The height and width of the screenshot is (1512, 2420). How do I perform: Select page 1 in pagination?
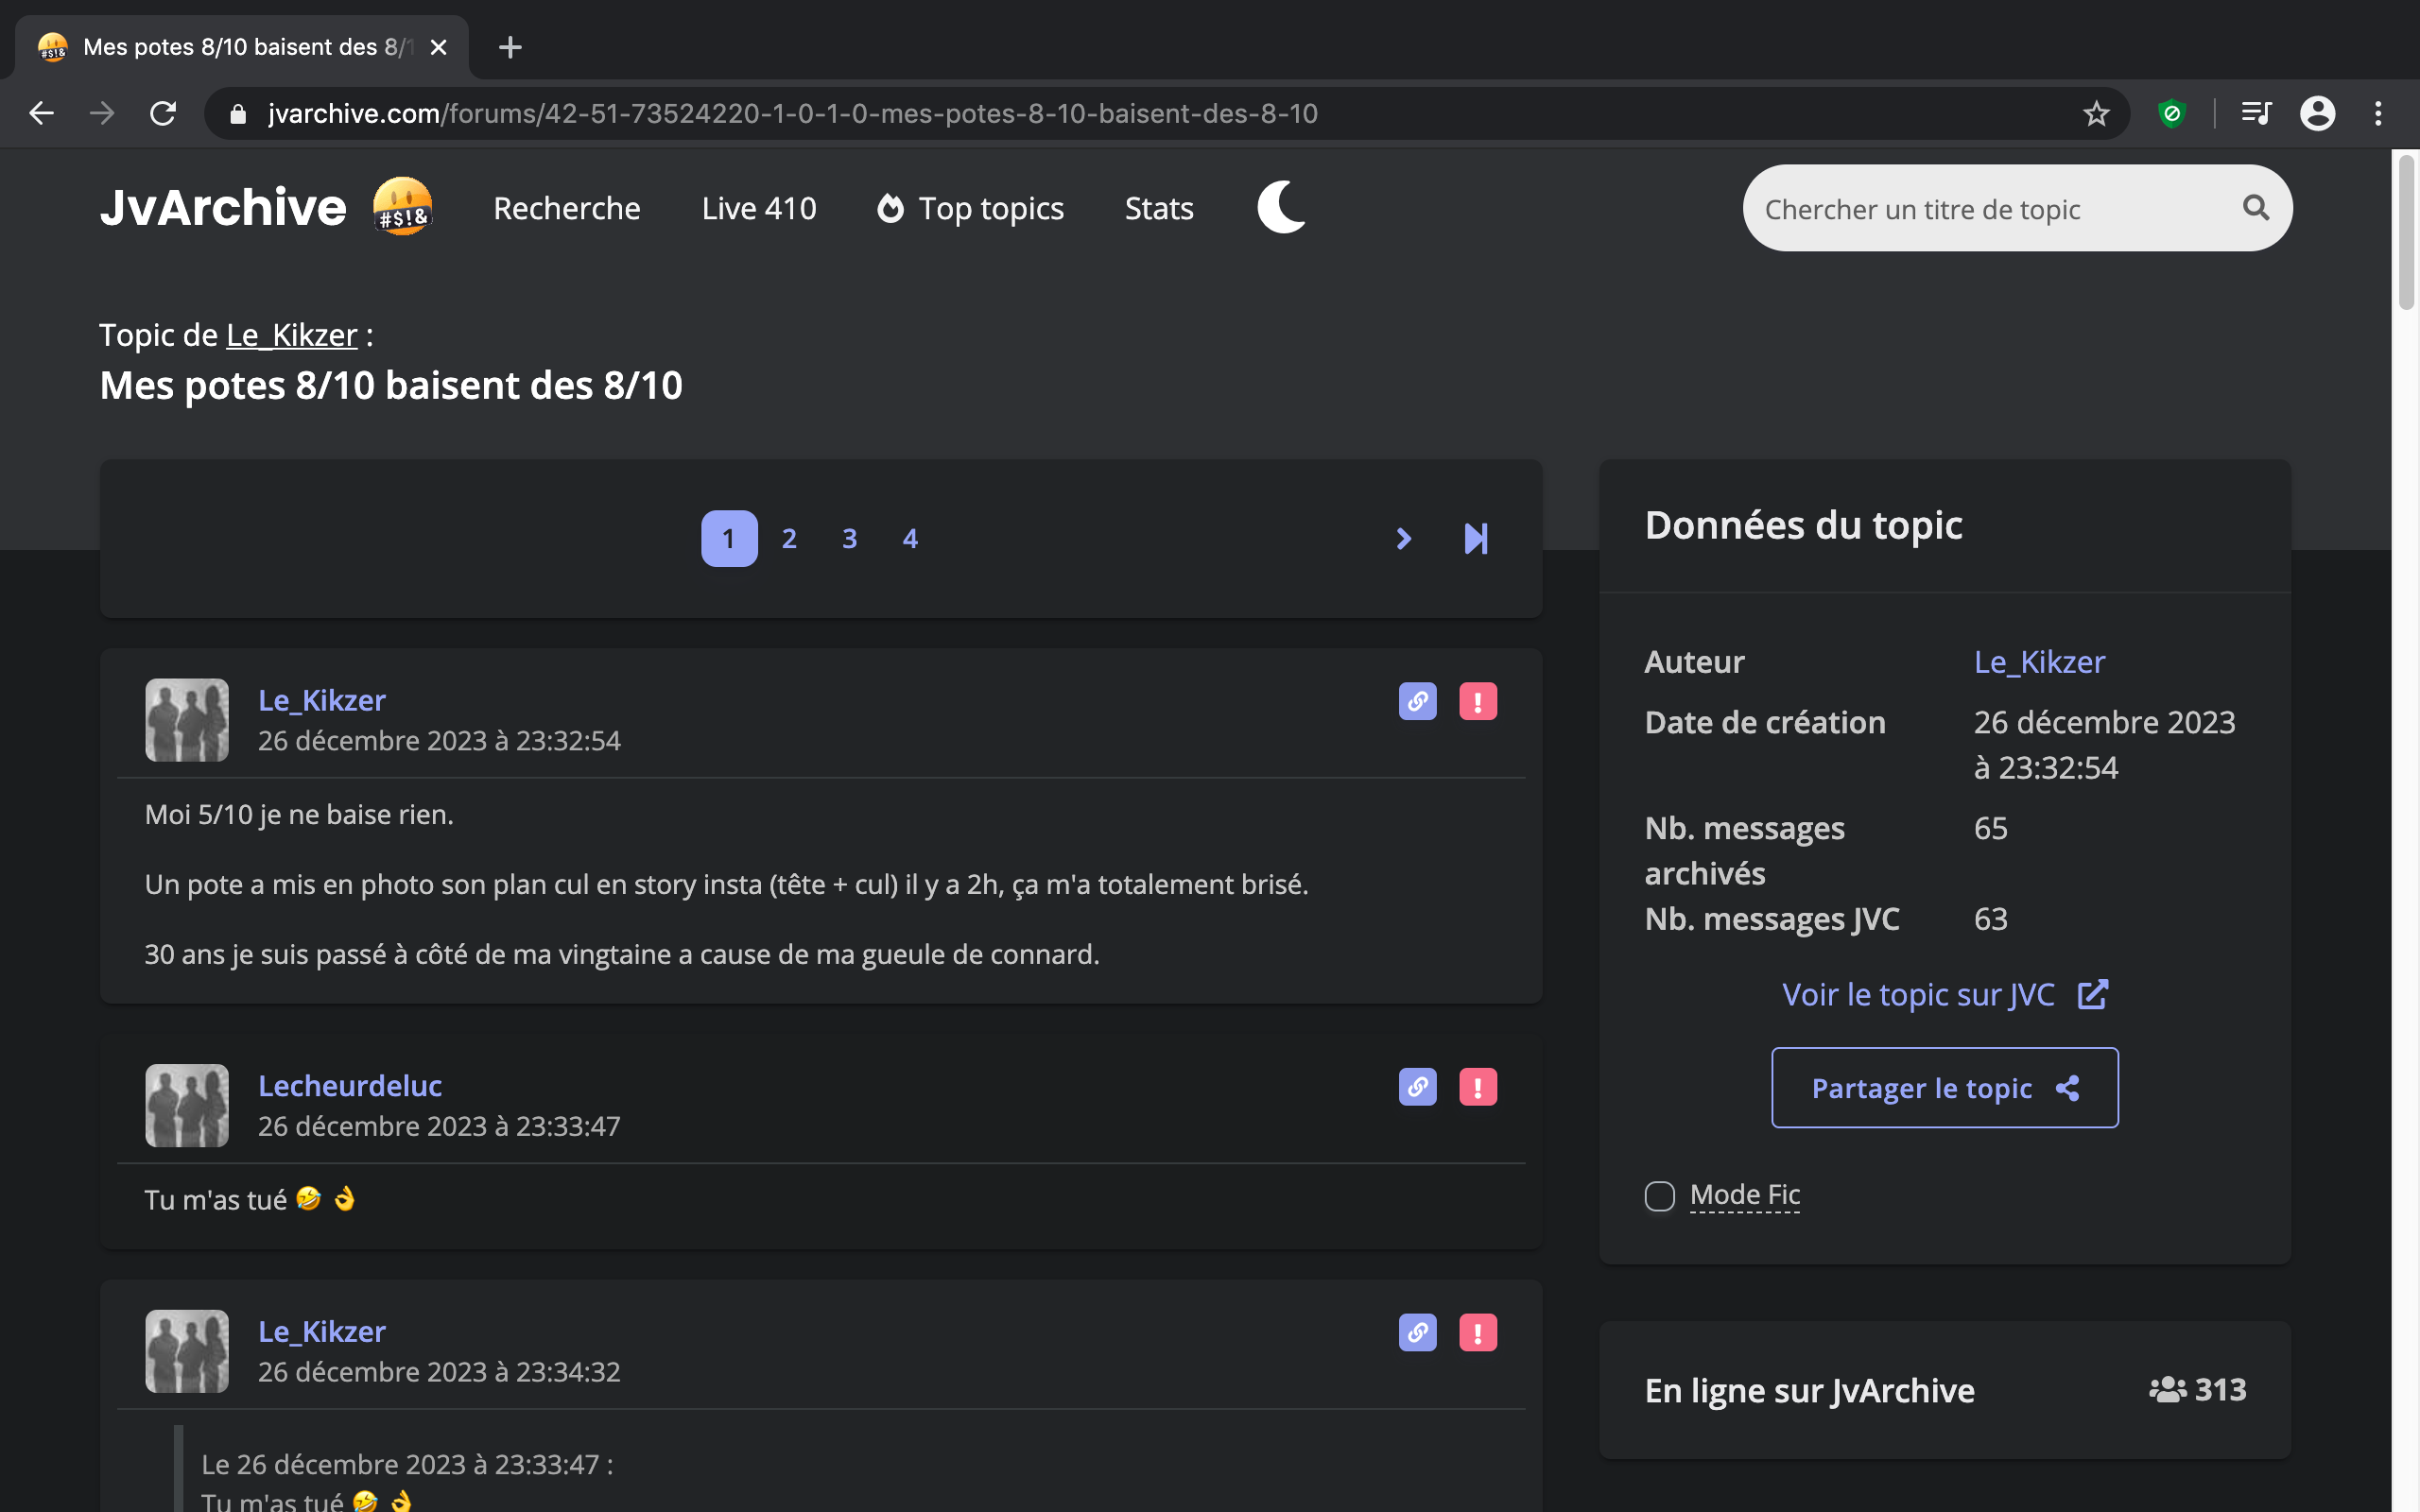(x=729, y=539)
